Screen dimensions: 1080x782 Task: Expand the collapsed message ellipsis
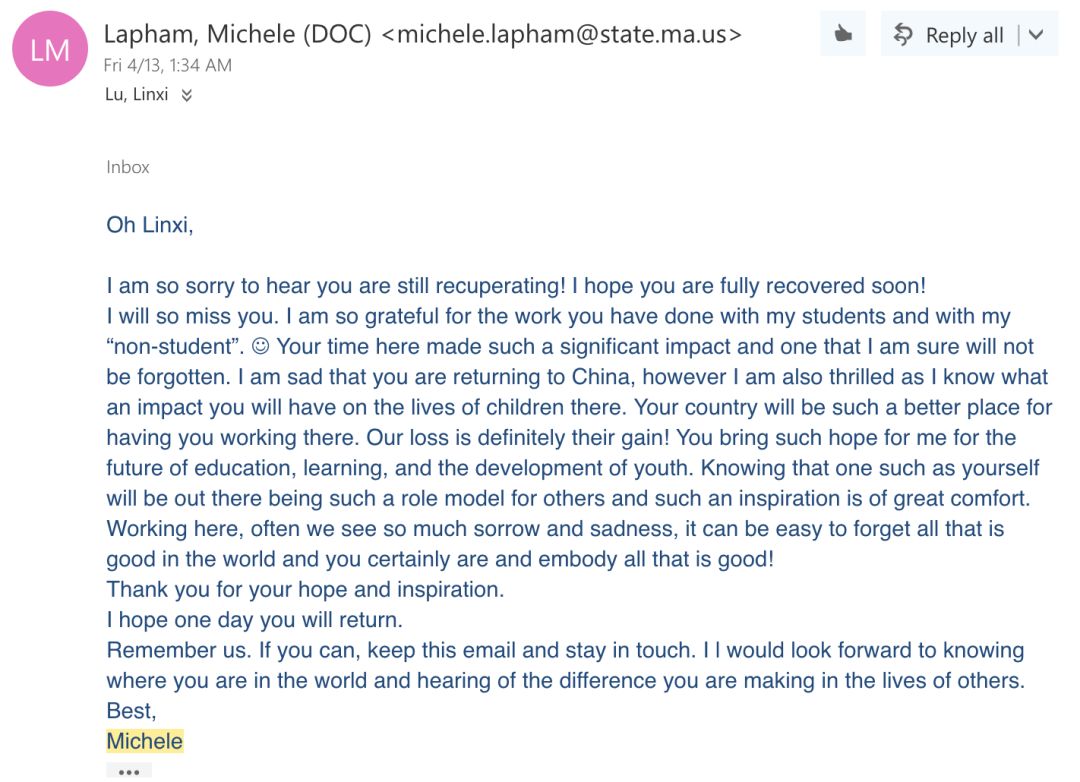coord(129,772)
